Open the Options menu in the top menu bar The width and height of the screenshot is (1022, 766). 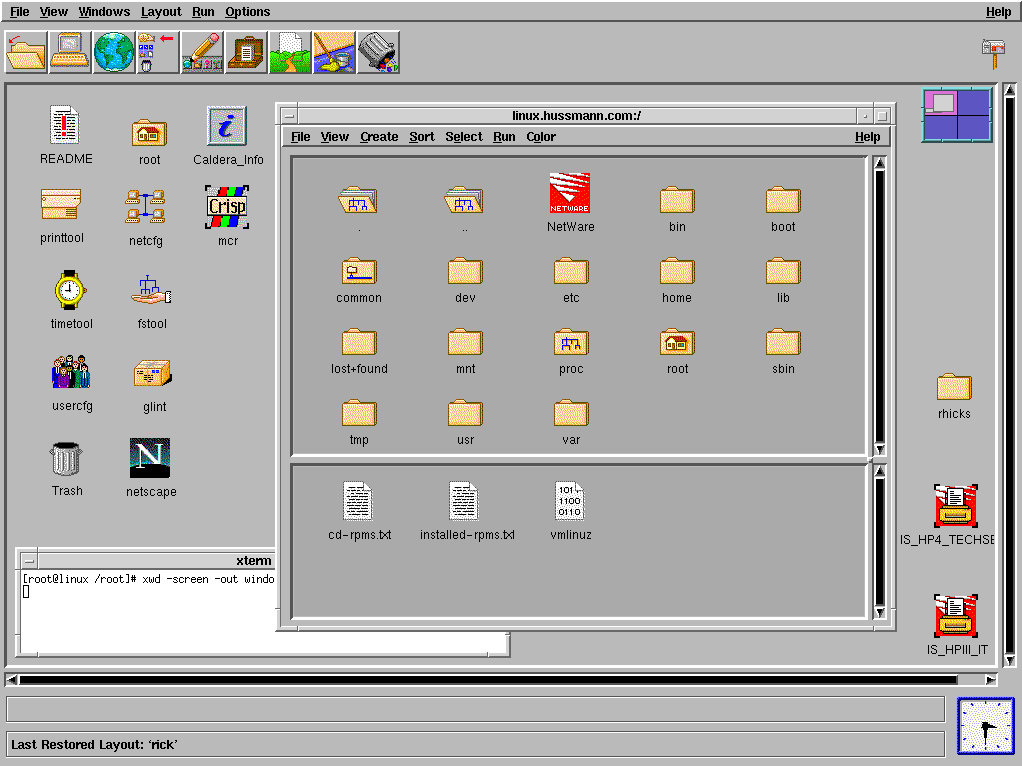(x=247, y=12)
